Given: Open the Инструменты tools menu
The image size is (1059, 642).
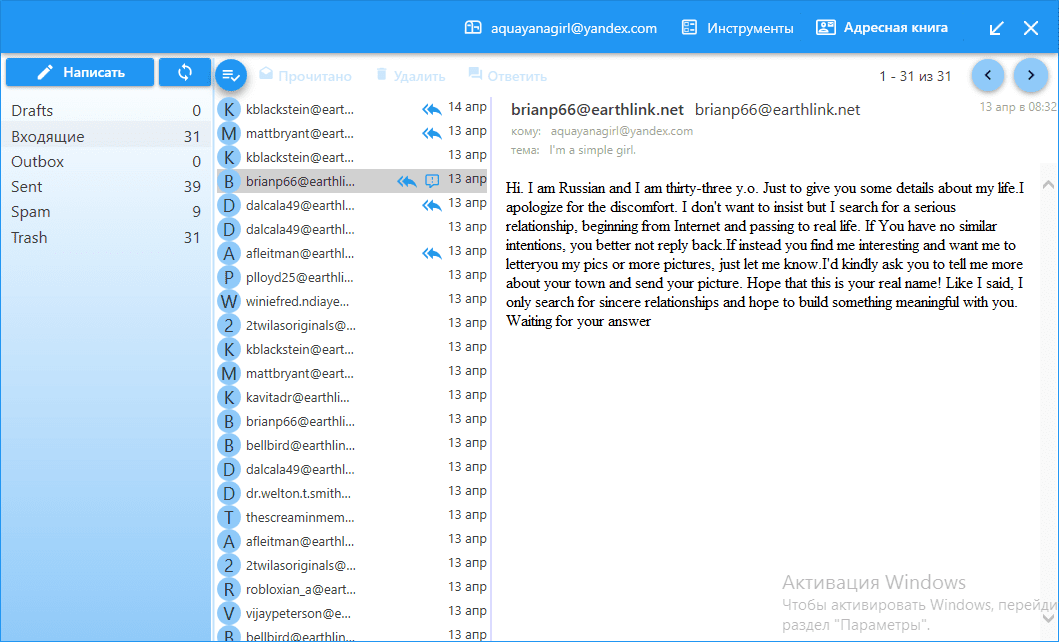Looking at the screenshot, I should (x=738, y=28).
